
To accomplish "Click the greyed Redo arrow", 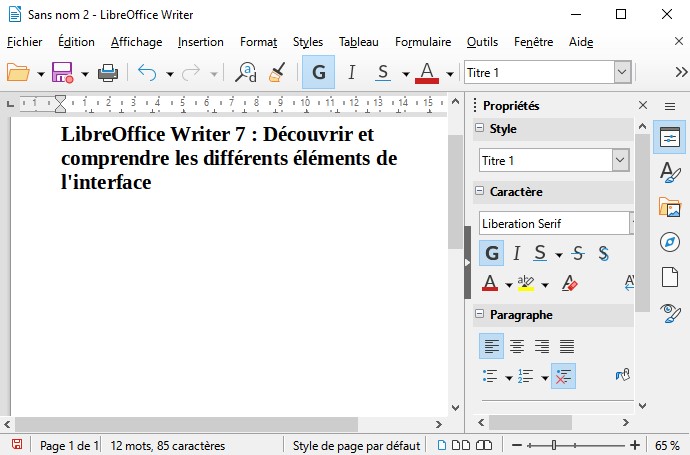I will pos(191,73).
